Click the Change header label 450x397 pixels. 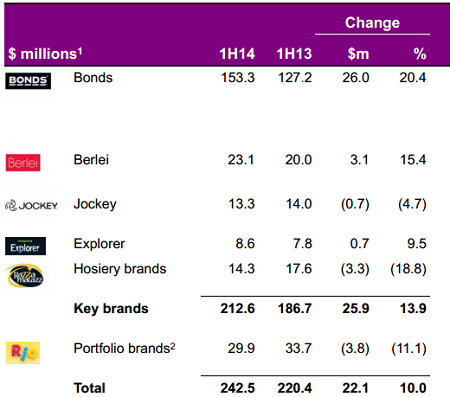pyautogui.click(x=372, y=23)
